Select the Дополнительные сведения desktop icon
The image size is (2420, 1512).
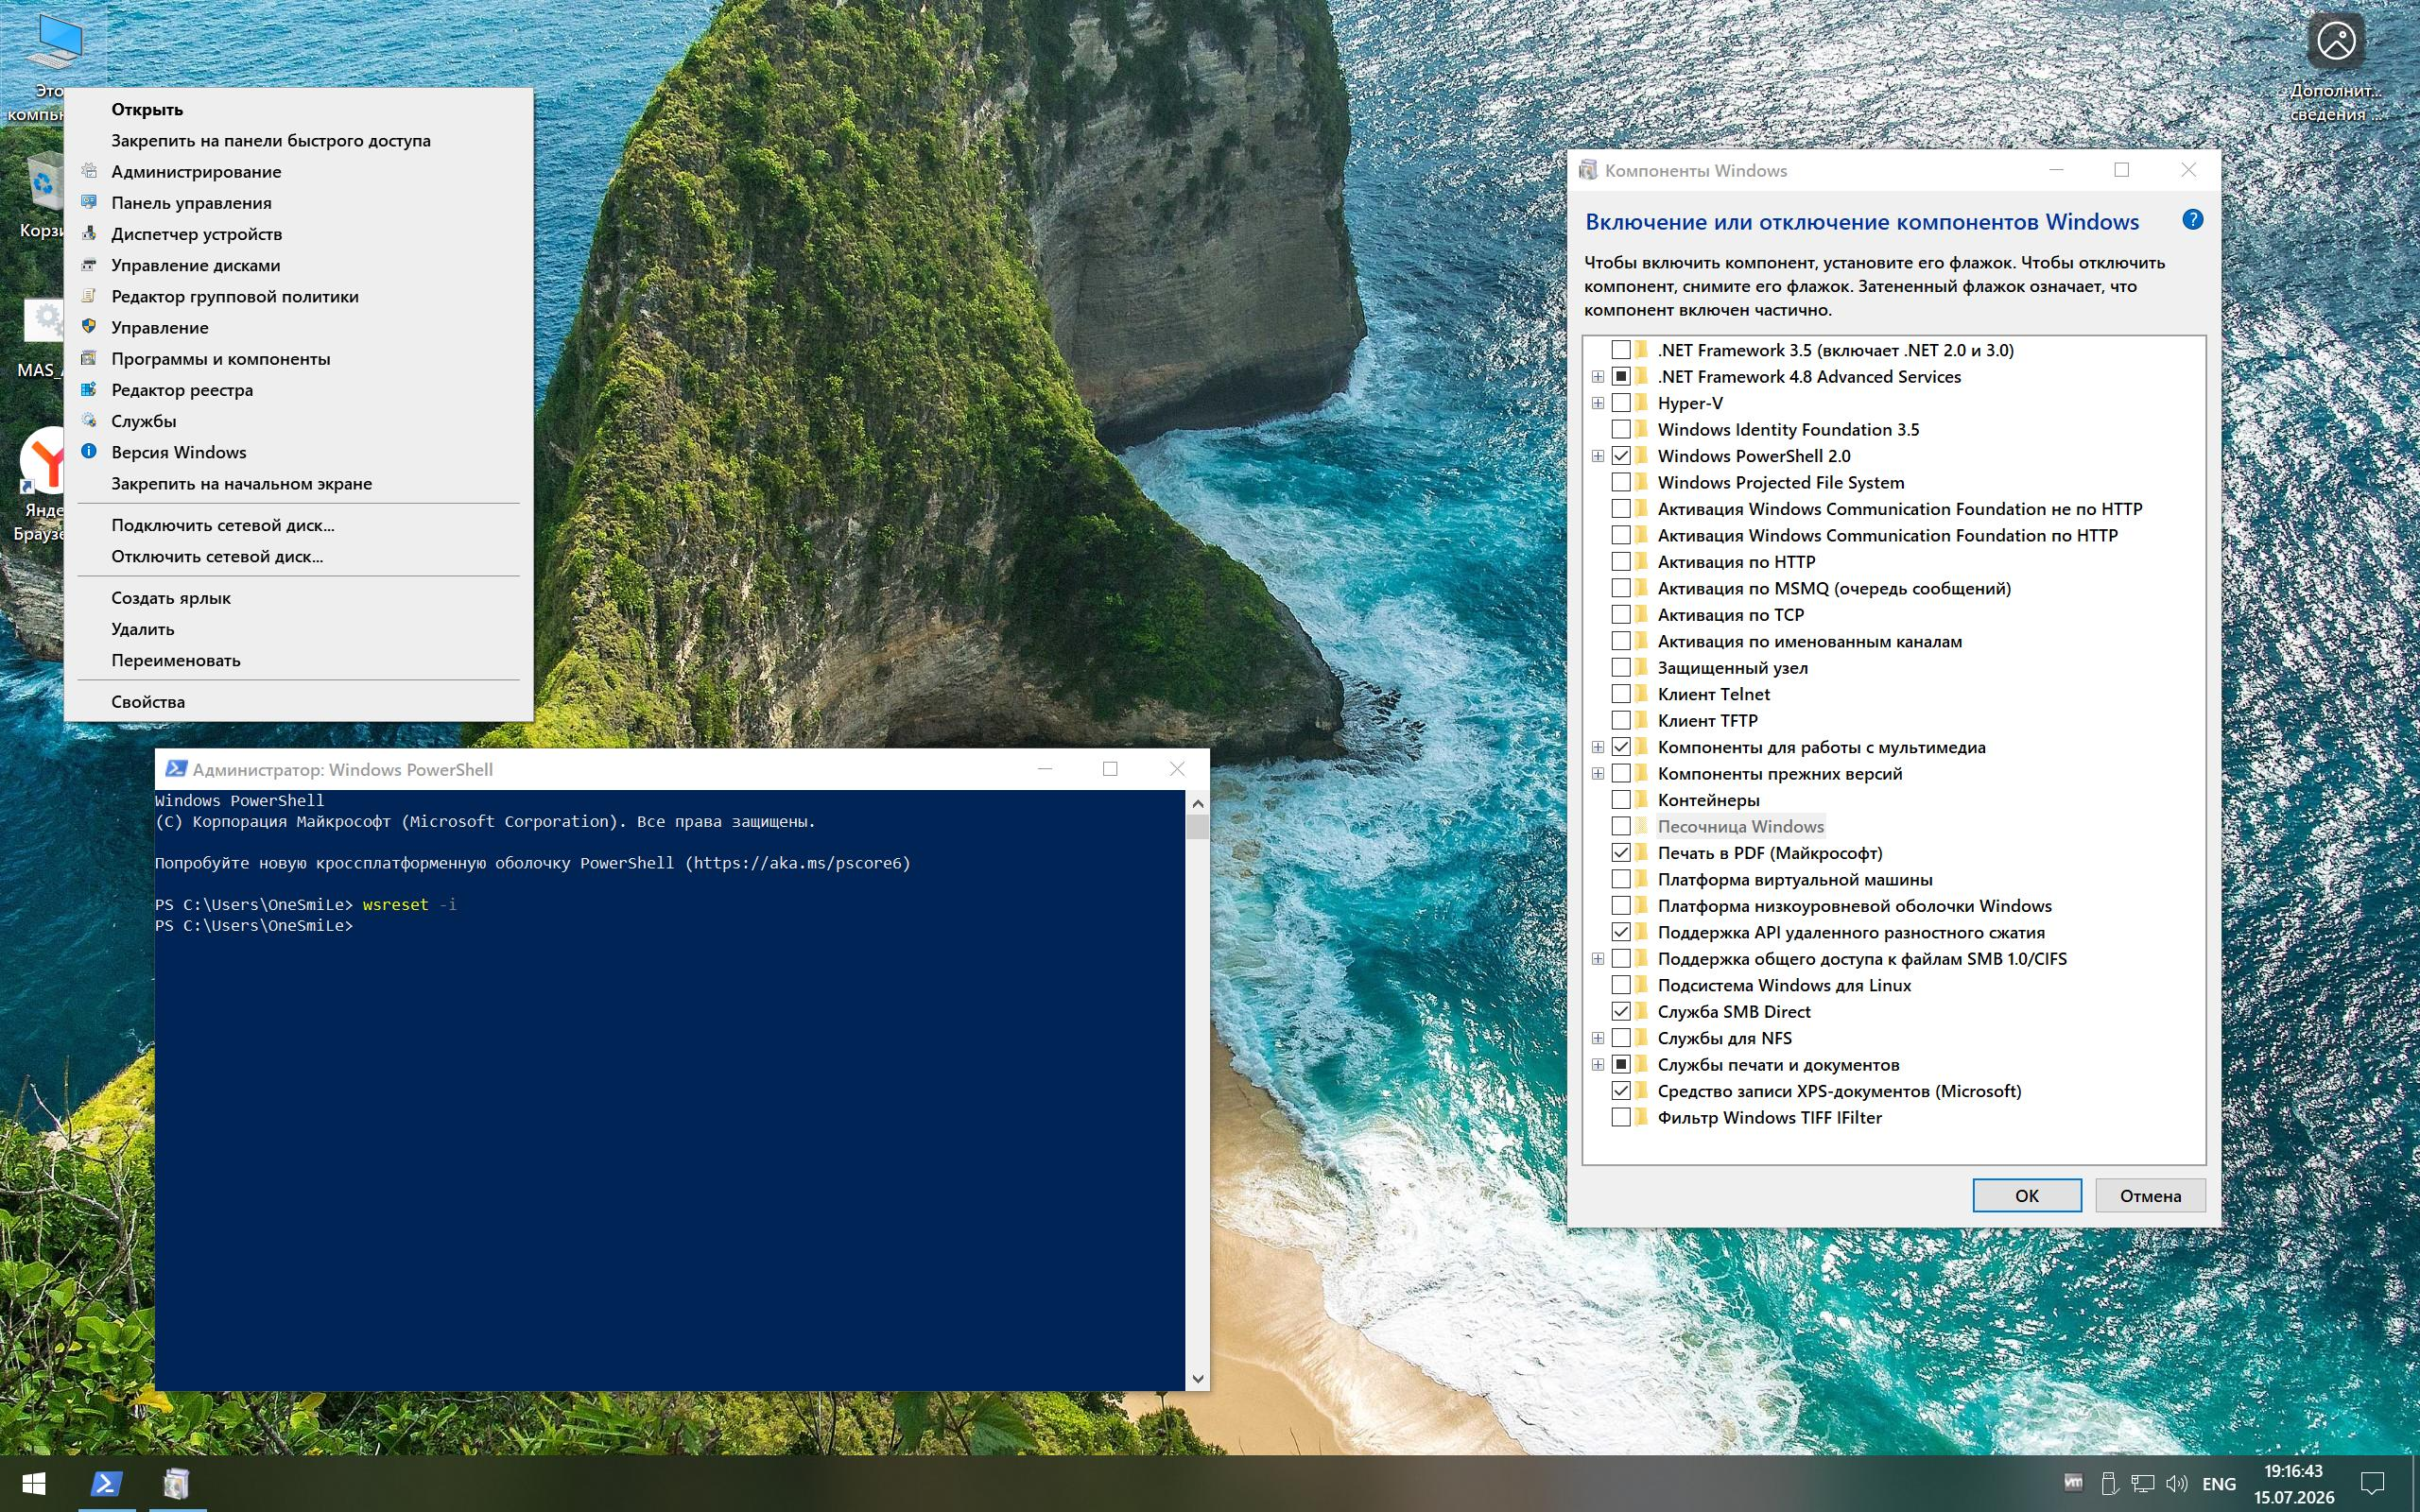(x=2336, y=66)
